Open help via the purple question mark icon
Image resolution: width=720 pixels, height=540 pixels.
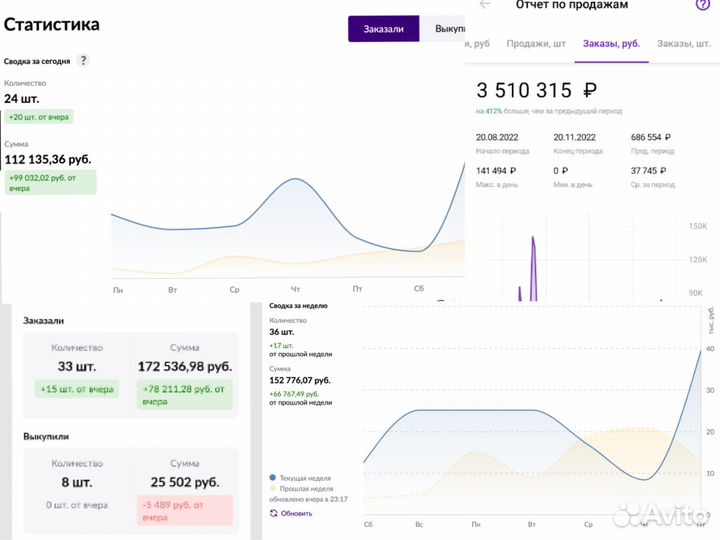point(701,5)
